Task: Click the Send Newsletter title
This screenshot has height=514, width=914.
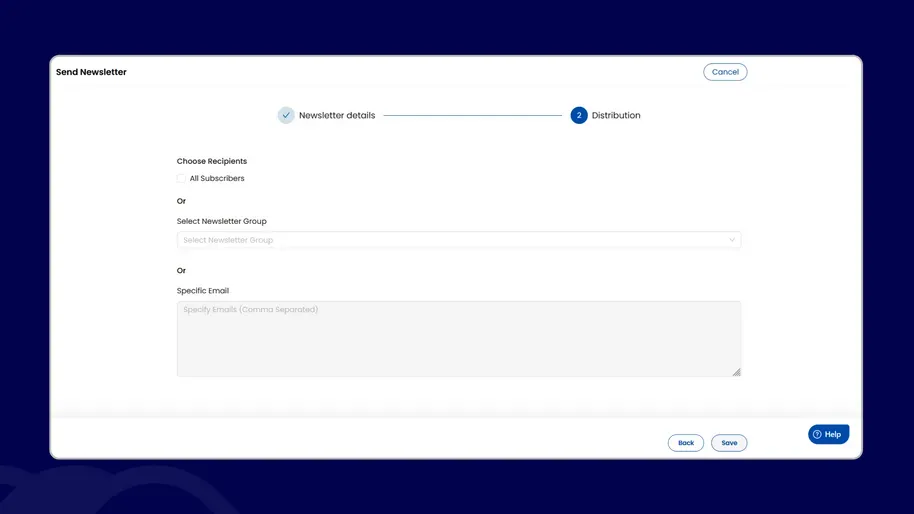Action: click(91, 72)
